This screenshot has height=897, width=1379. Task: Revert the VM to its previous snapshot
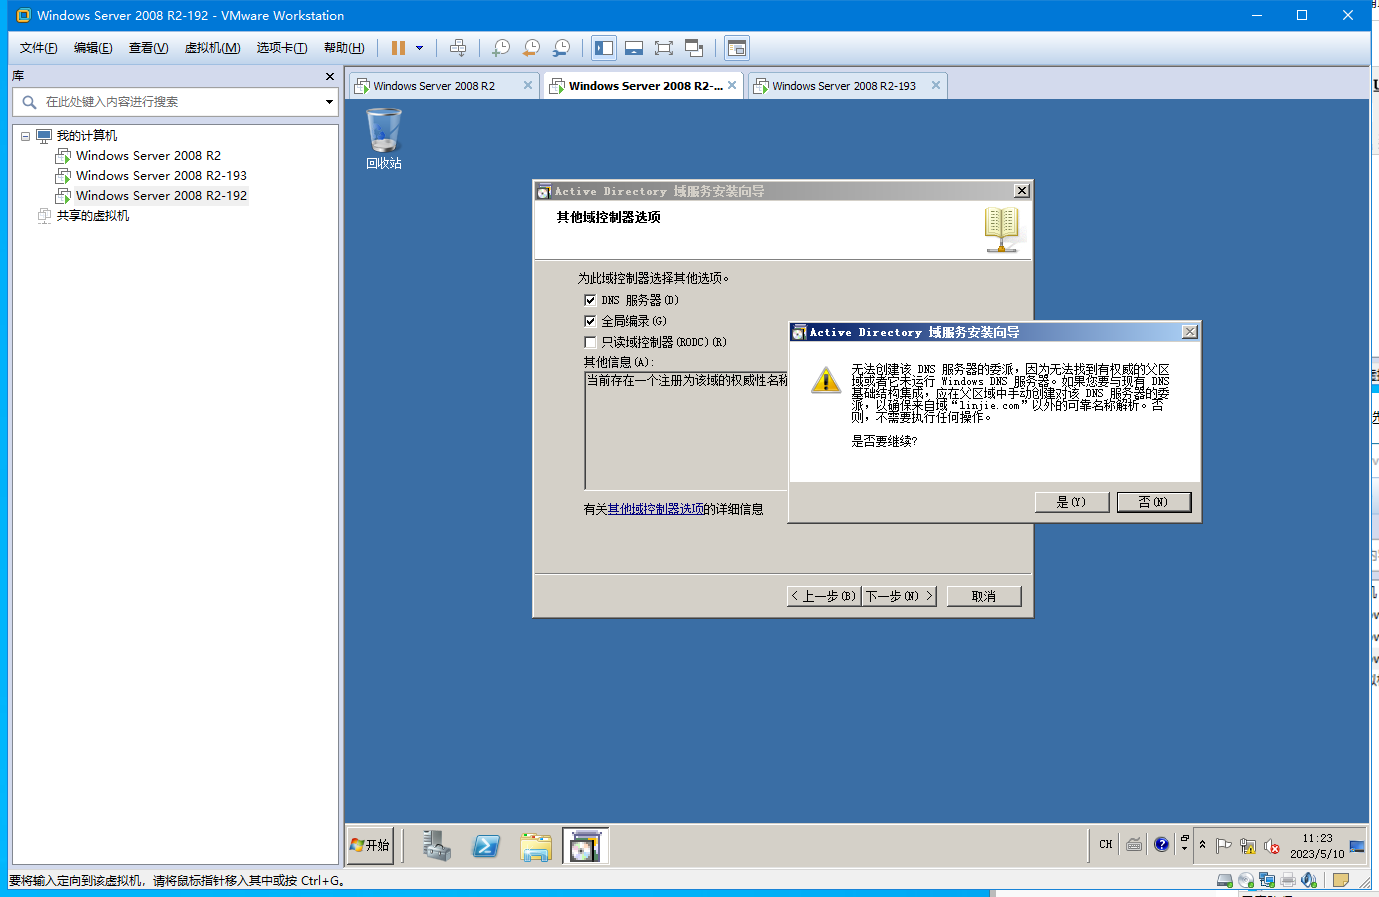tap(532, 48)
